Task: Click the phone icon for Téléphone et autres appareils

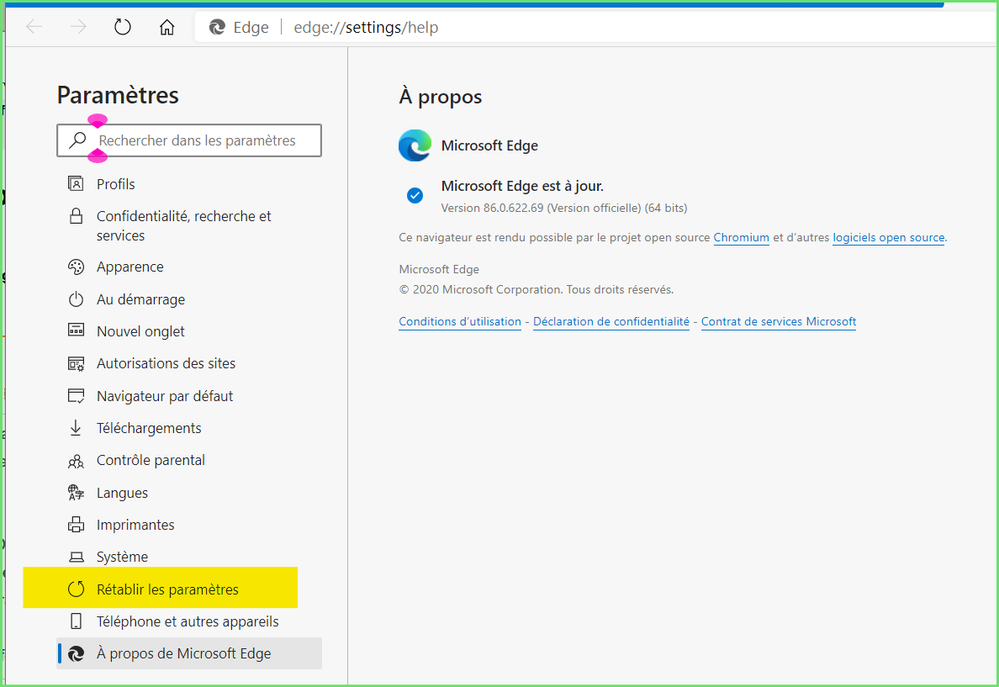Action: [x=76, y=621]
